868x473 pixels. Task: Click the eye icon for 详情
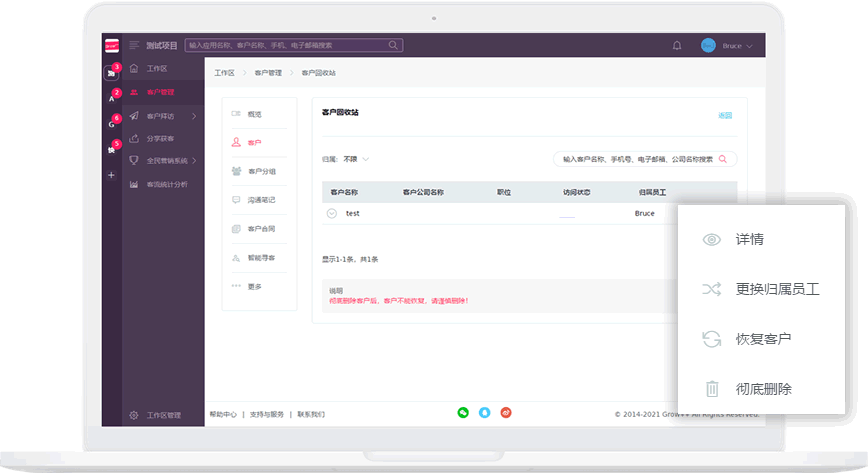711,240
